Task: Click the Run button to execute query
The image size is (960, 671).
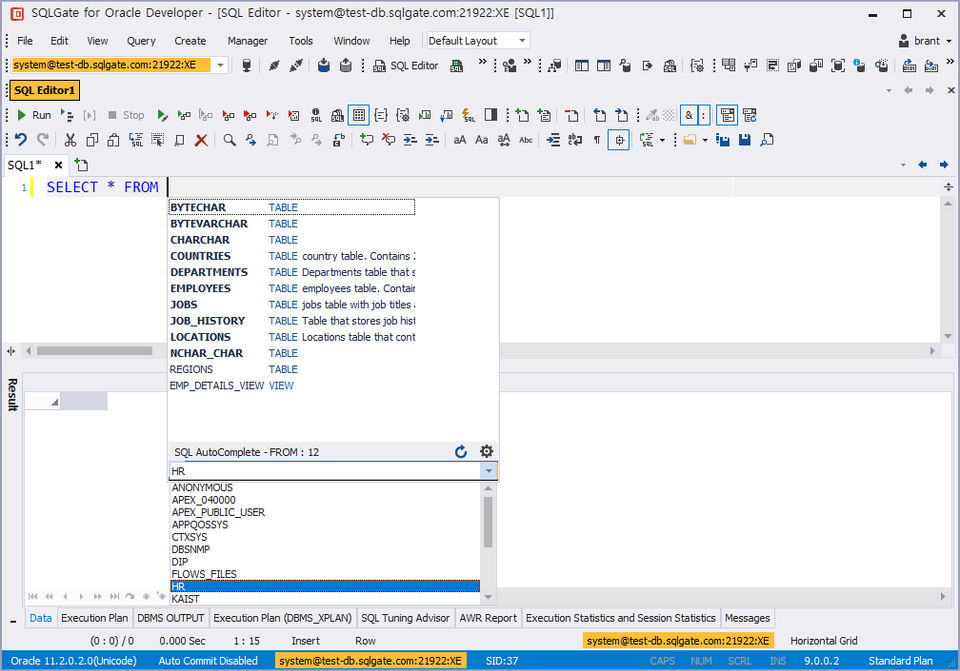Action: 35,114
